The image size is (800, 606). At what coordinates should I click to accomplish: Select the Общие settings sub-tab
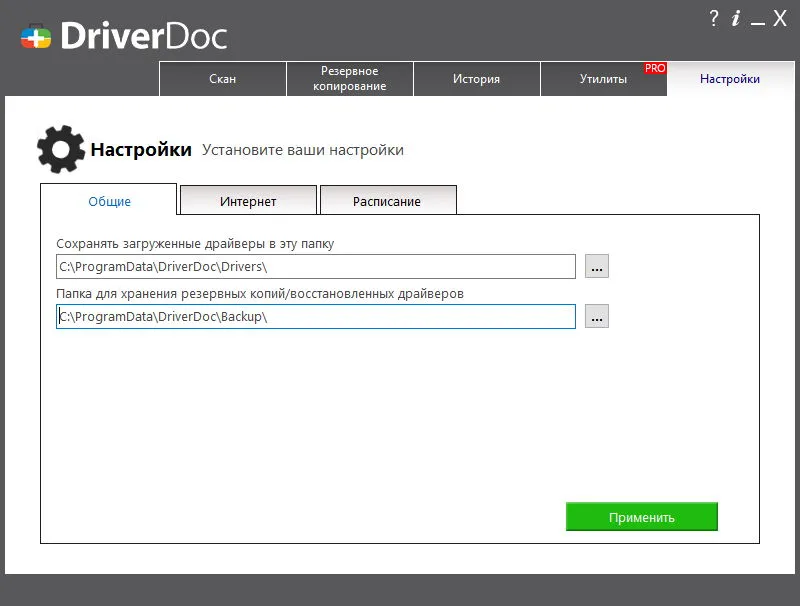pos(109,200)
